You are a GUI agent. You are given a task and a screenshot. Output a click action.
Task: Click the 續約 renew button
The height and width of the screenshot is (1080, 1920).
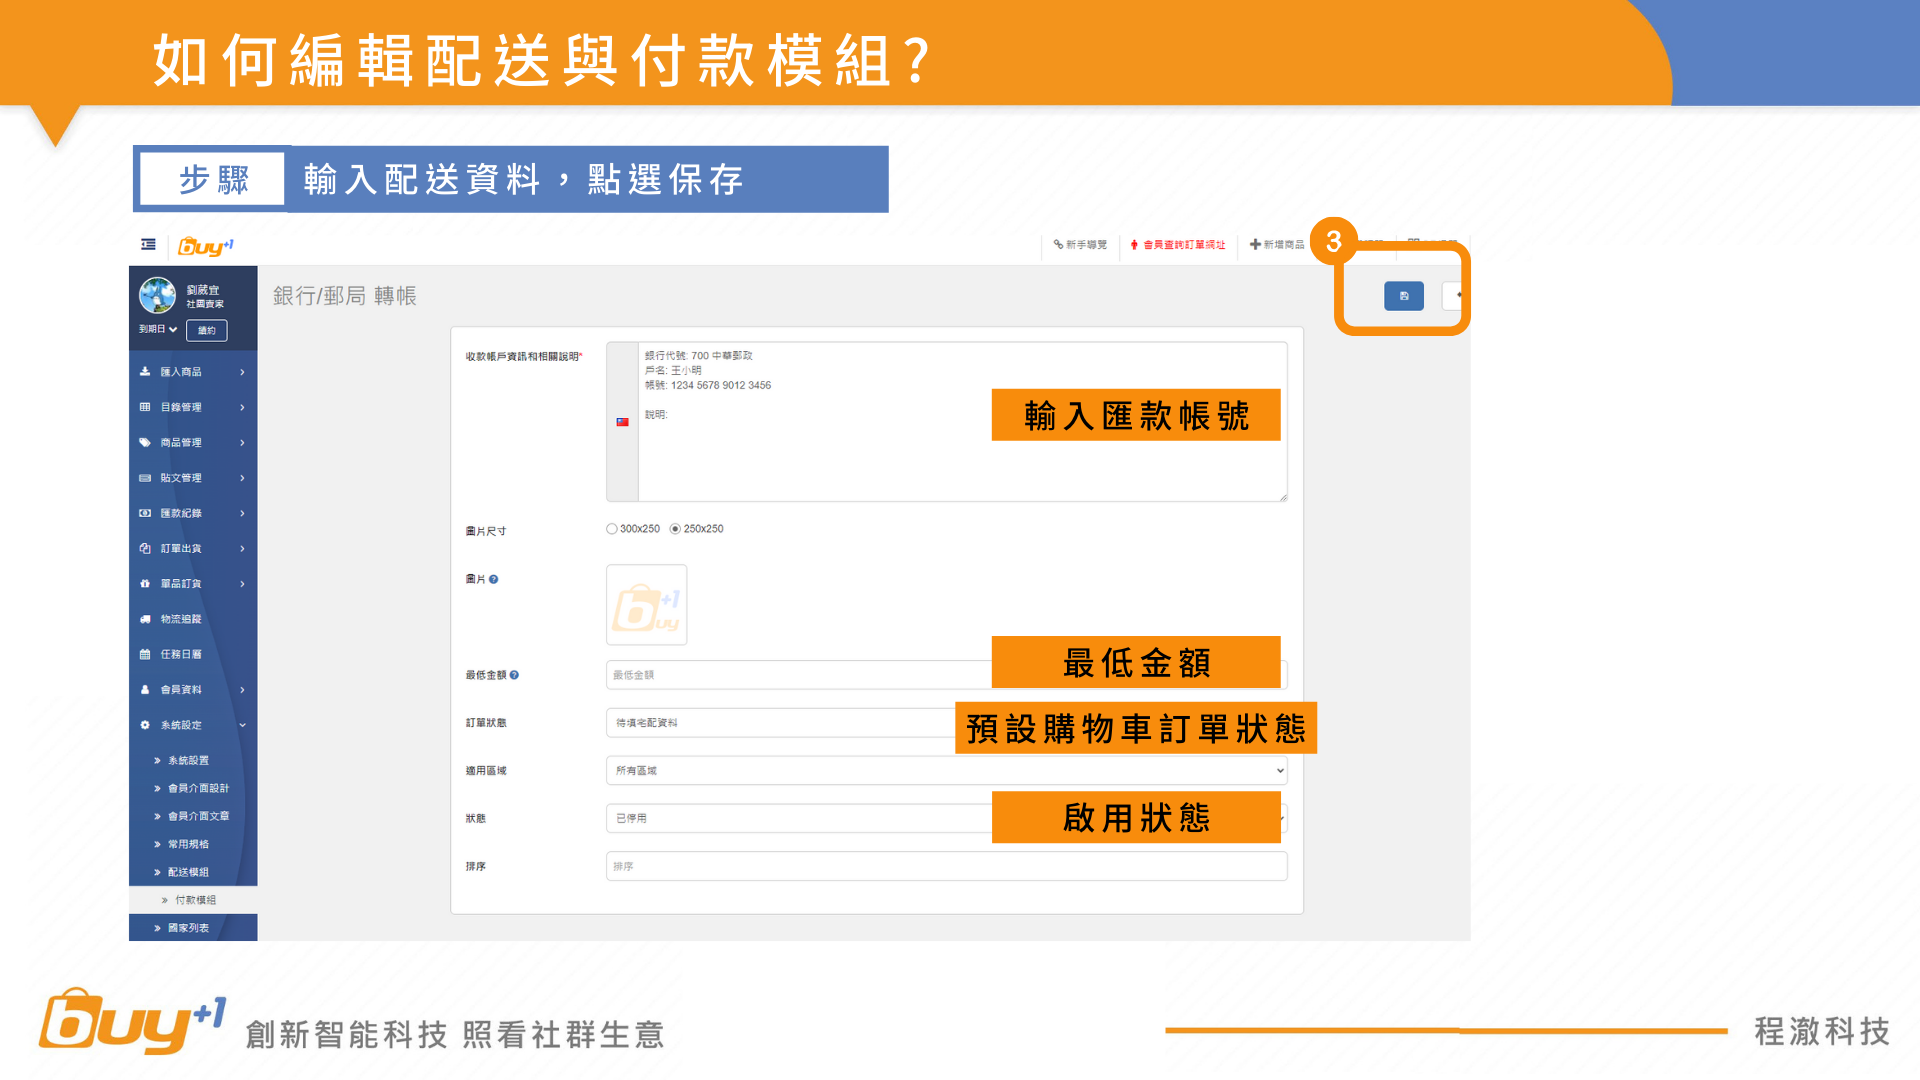[207, 330]
